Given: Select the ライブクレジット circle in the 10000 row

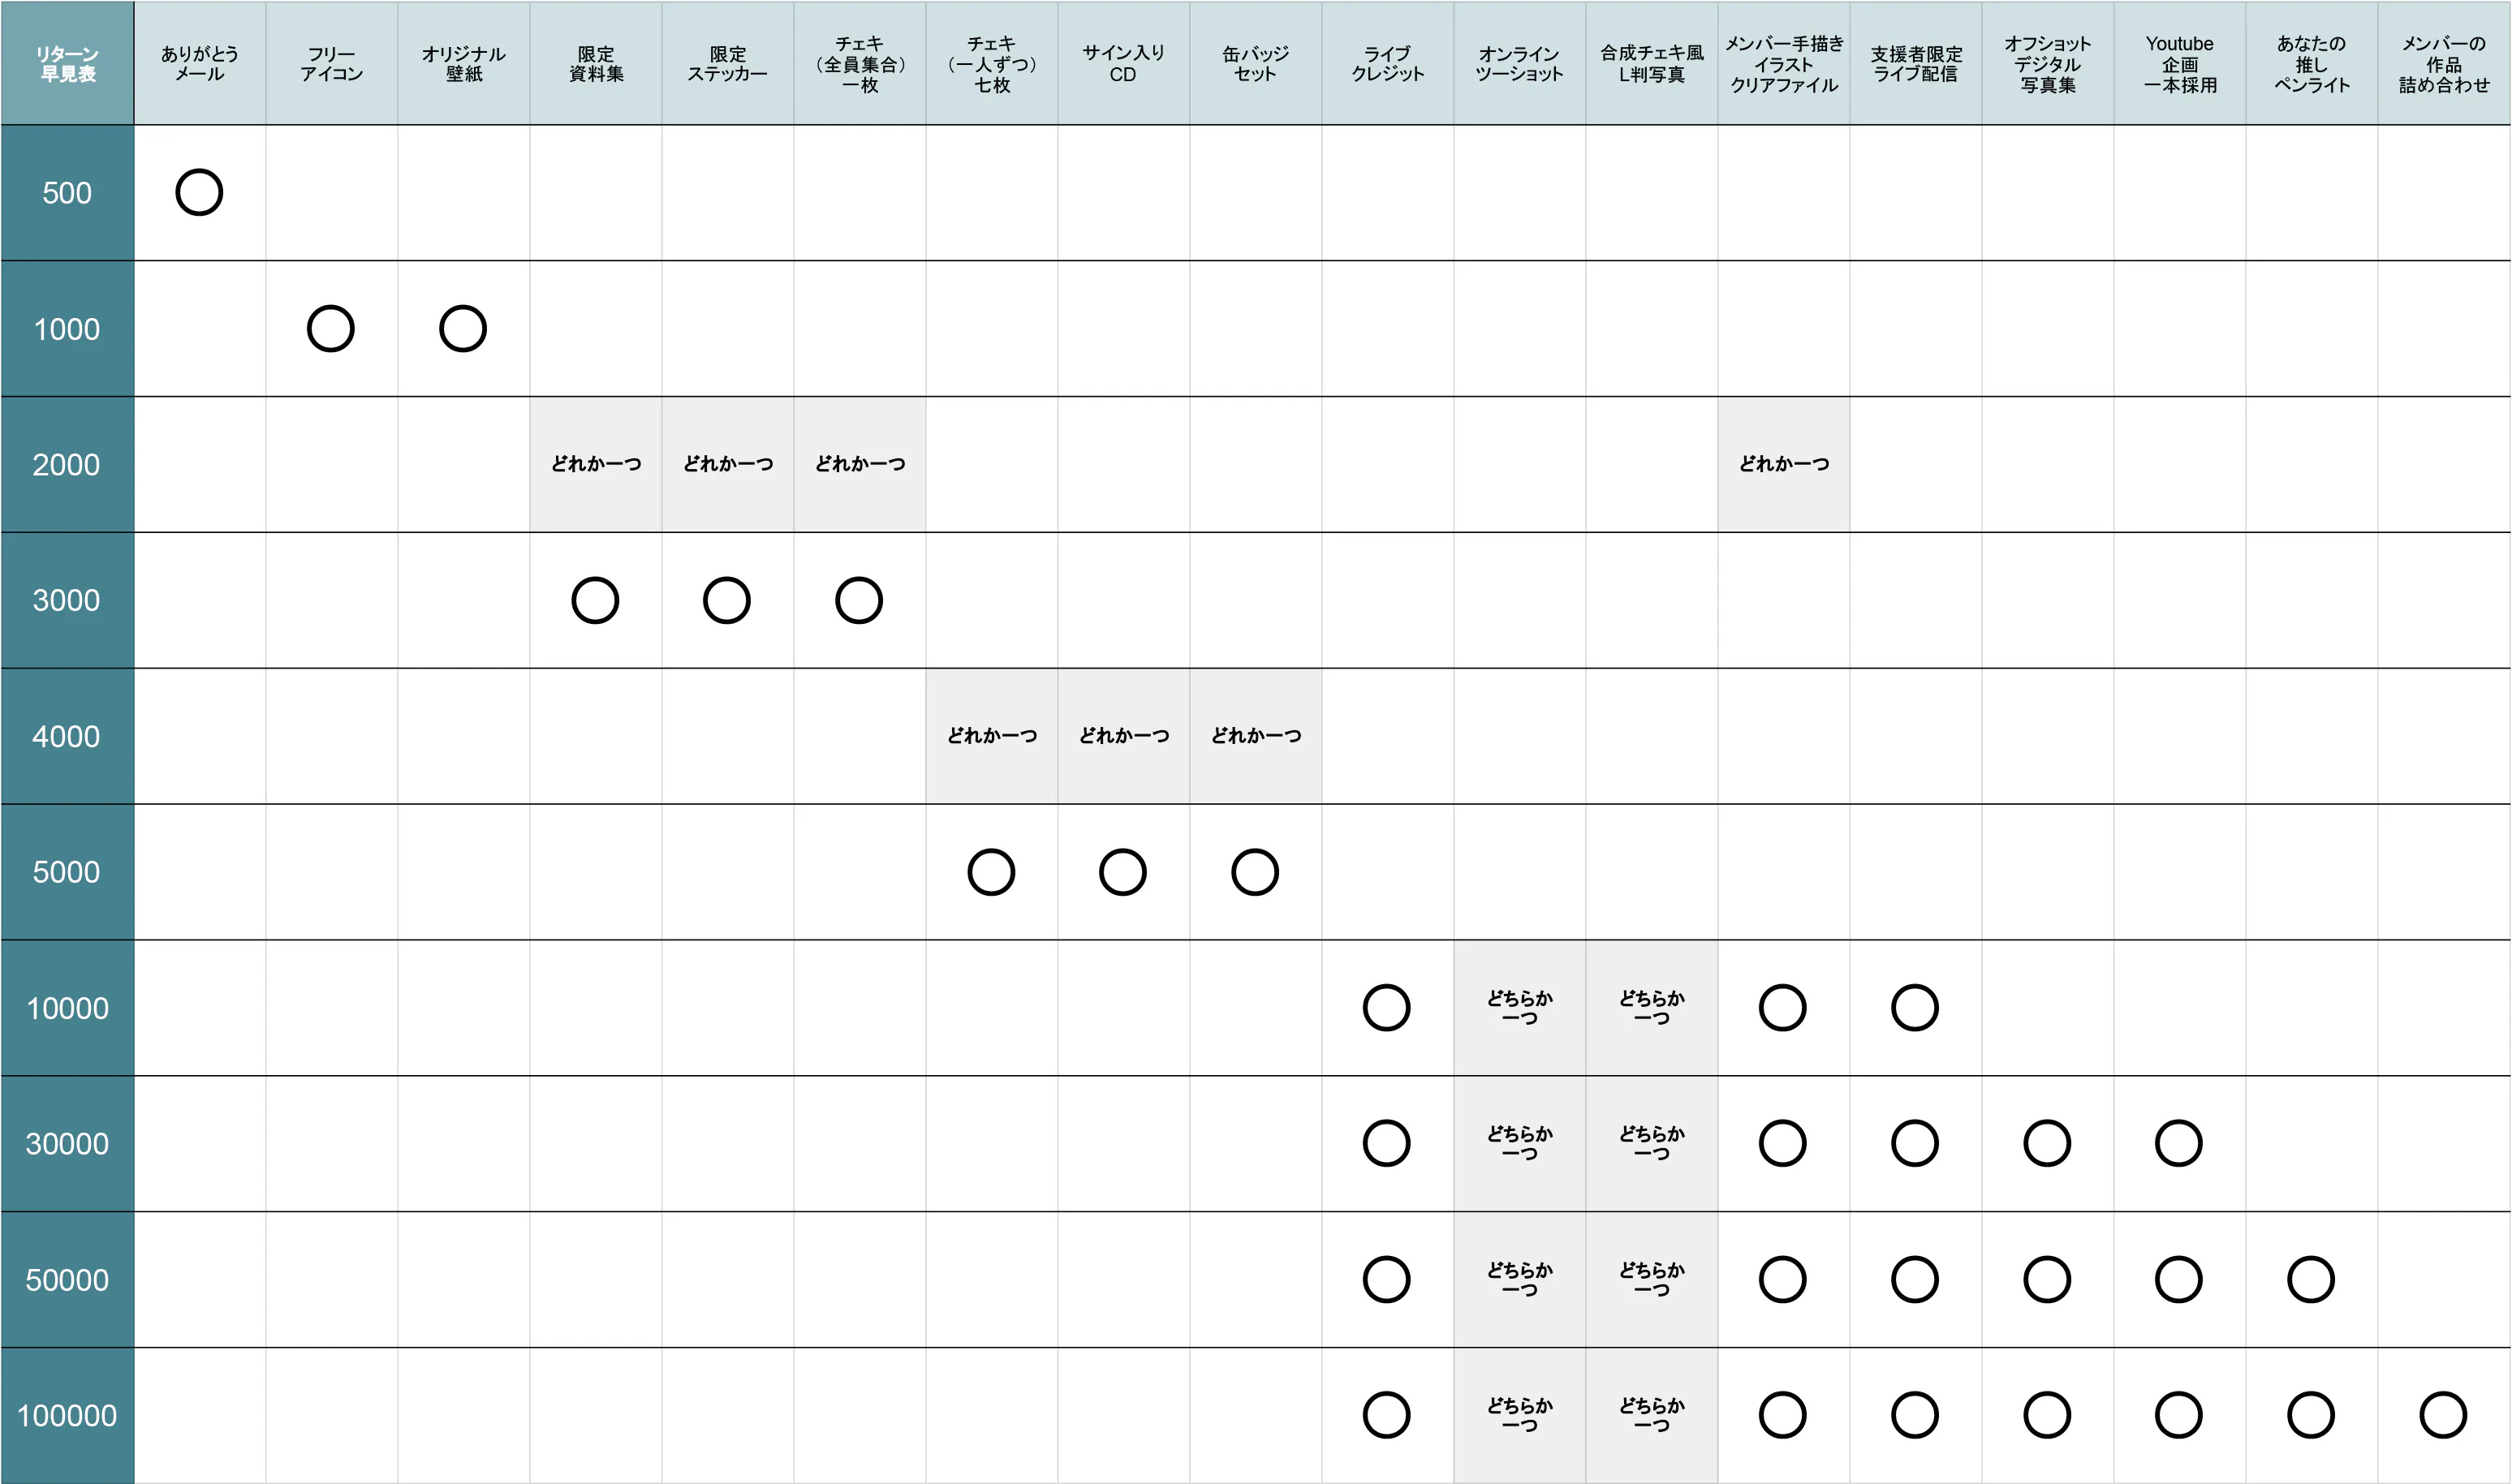Looking at the screenshot, I should click(1387, 1008).
